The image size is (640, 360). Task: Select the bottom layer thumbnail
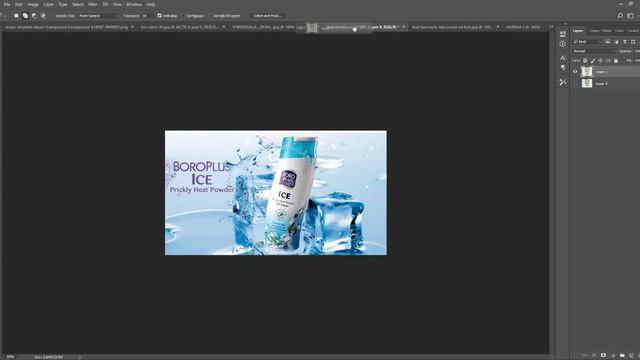pos(587,84)
